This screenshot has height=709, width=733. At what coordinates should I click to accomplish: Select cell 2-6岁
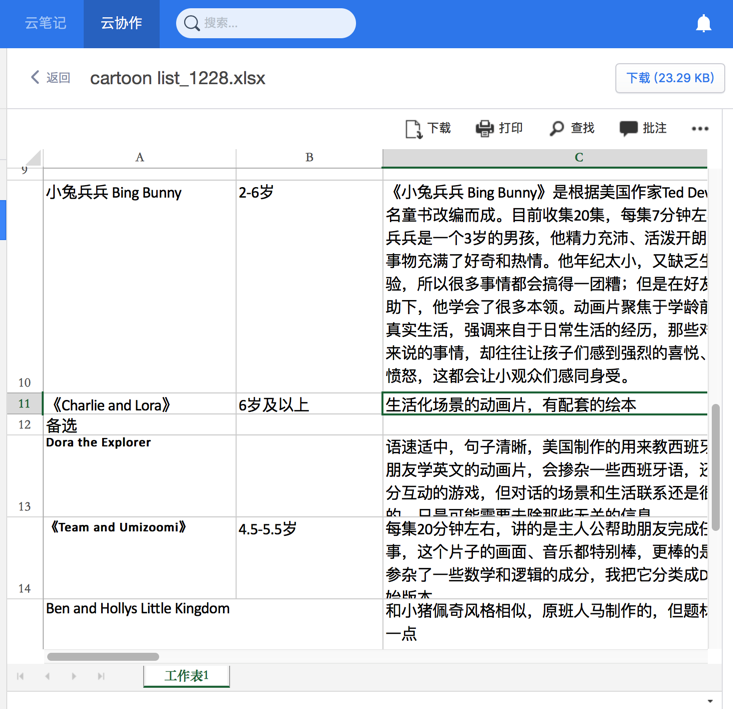[x=309, y=286]
